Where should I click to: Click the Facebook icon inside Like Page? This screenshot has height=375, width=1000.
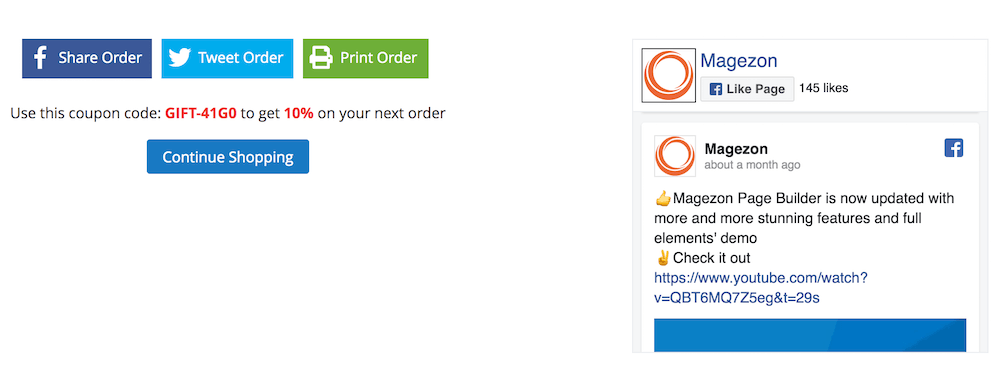click(716, 89)
